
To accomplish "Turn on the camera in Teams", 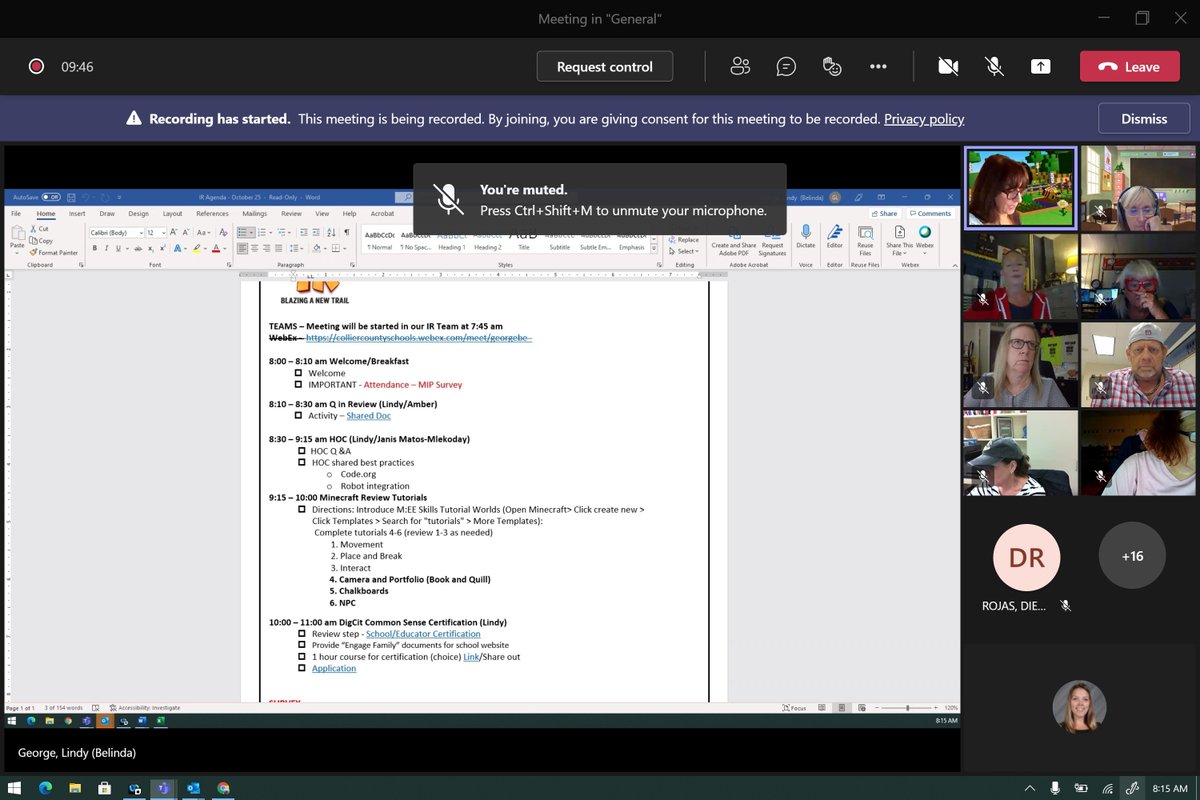I will 948,66.
